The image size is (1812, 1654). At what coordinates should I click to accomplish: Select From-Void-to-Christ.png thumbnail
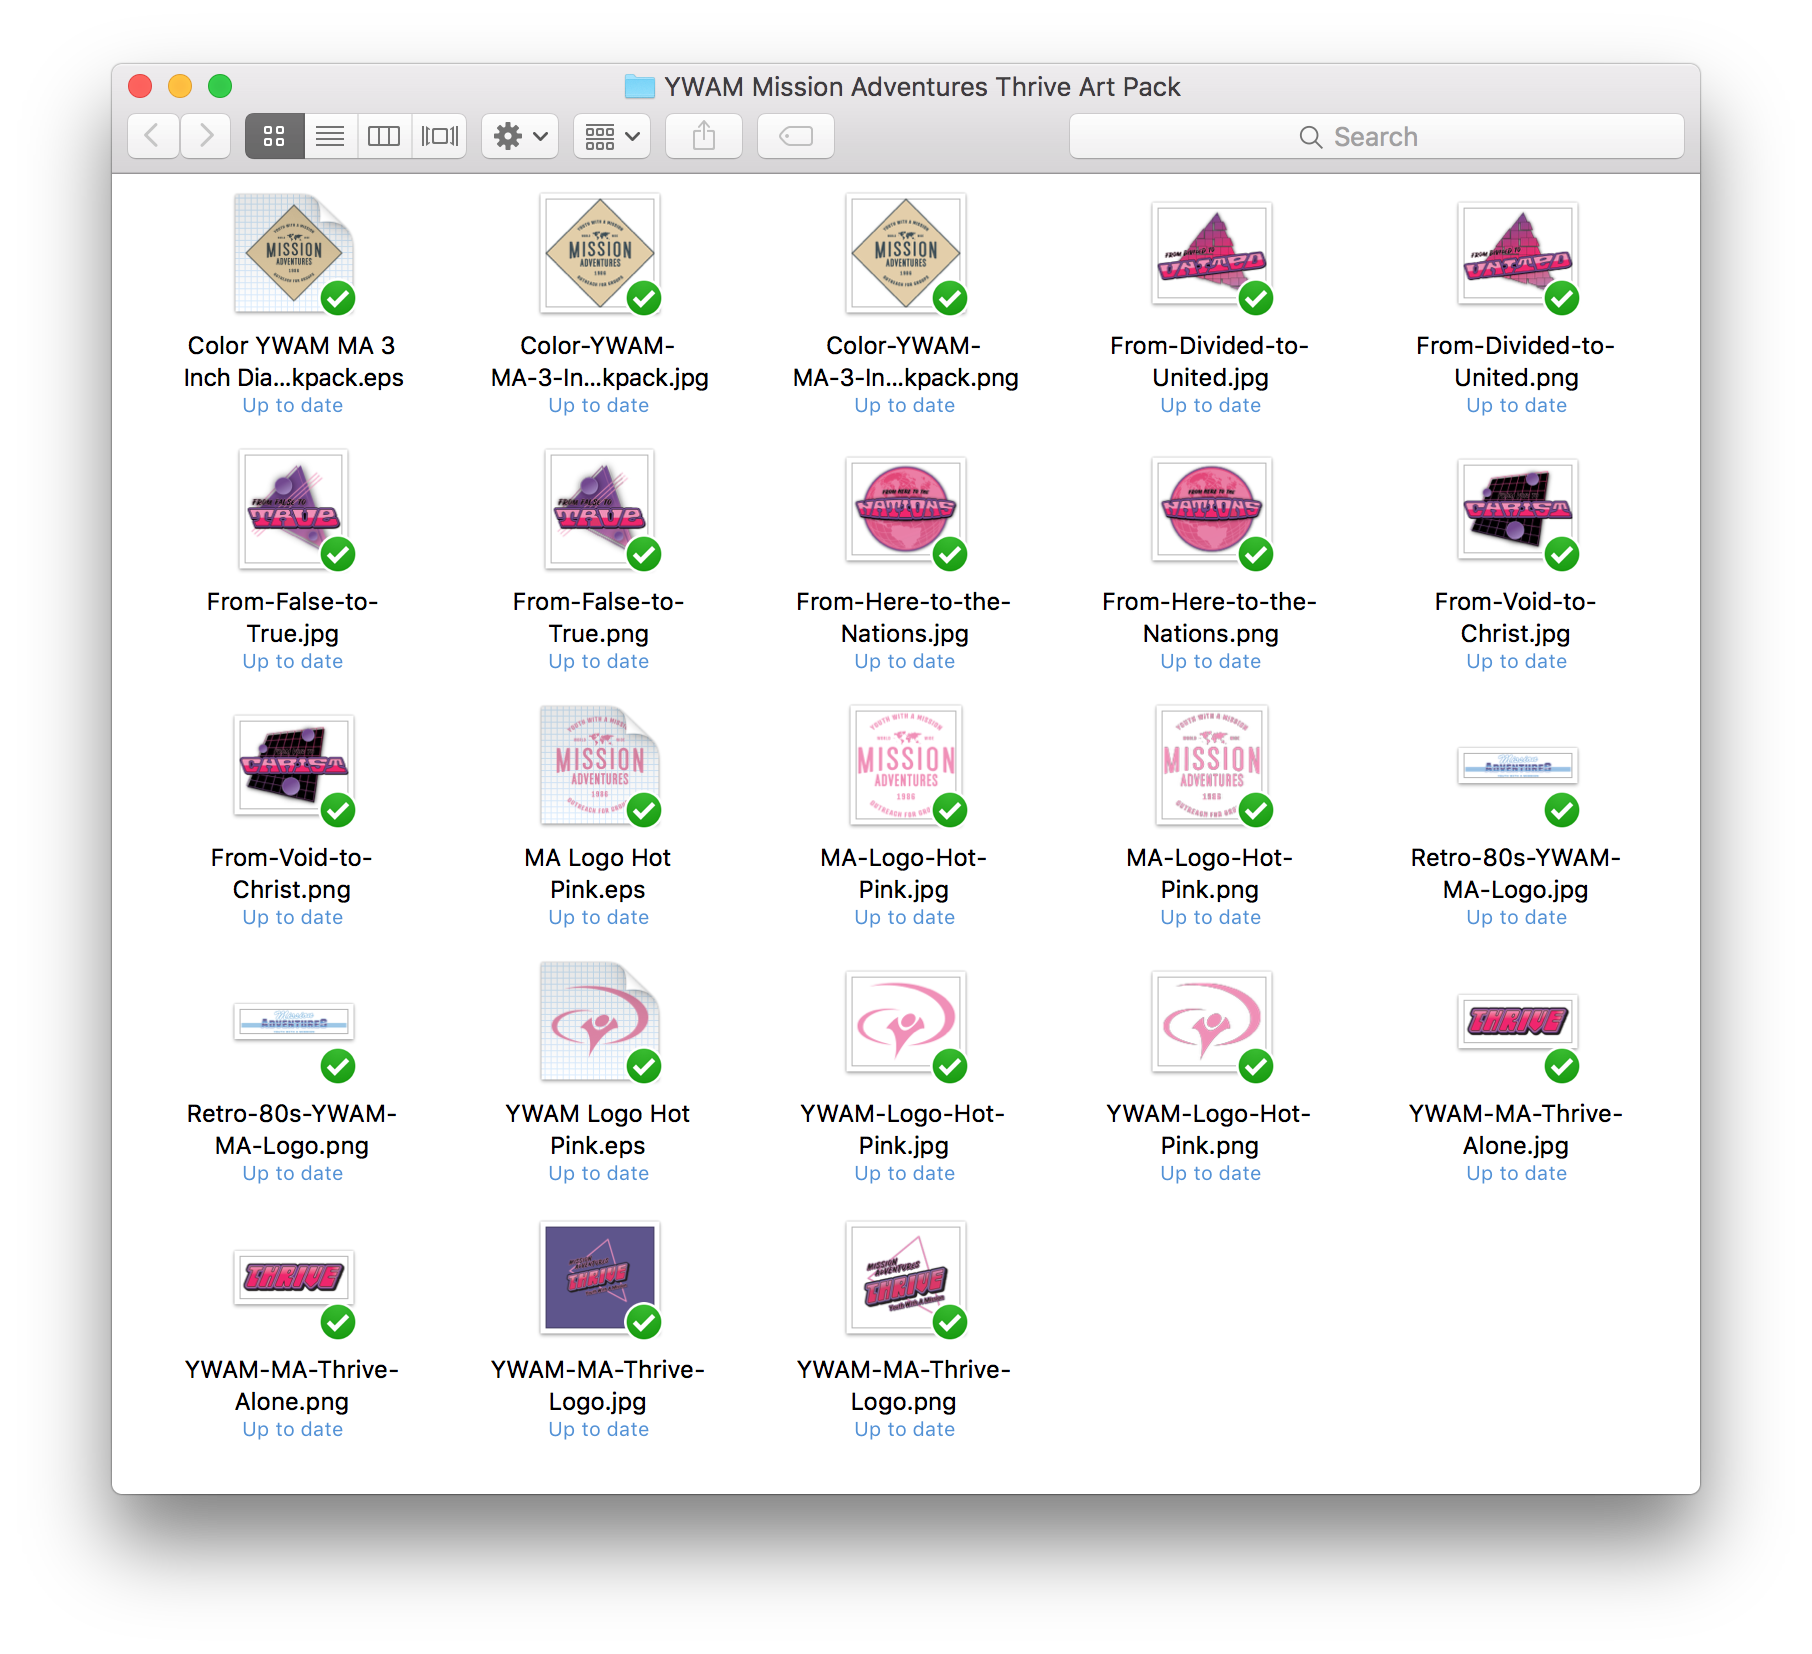pos(294,766)
